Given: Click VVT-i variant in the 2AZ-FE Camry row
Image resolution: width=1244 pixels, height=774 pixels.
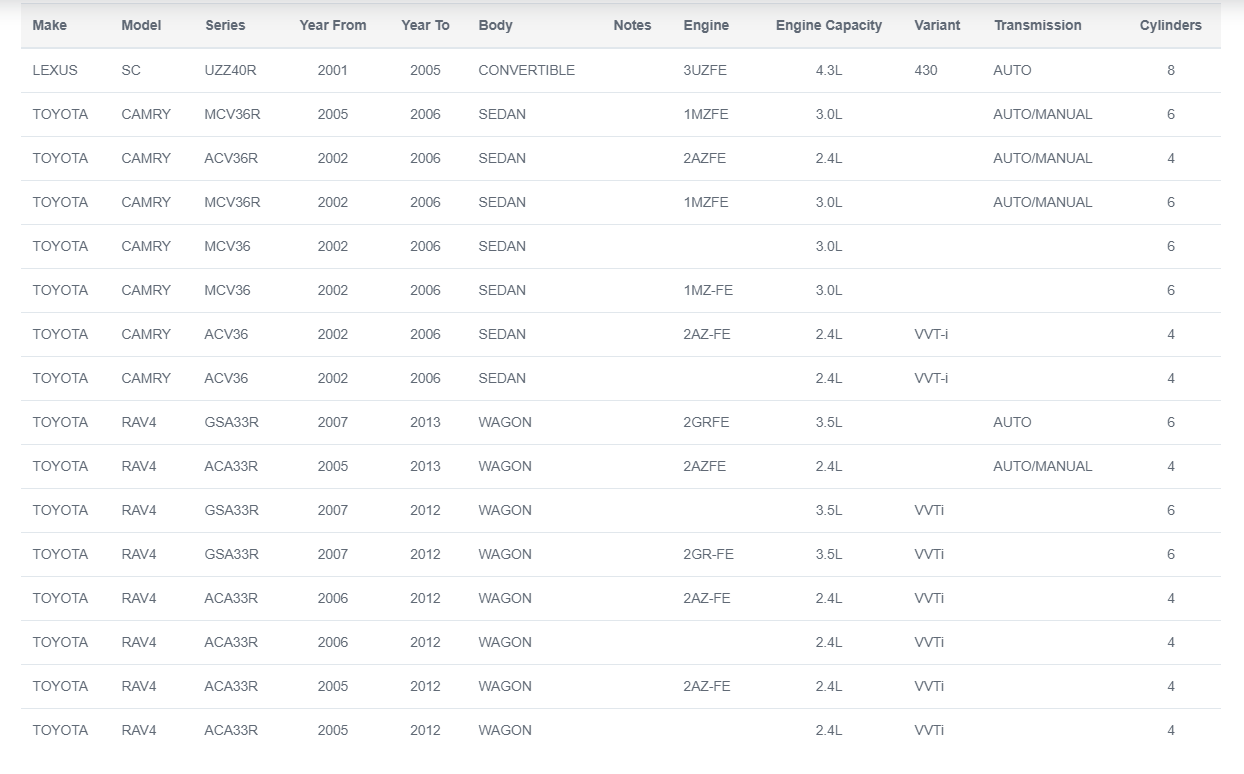Looking at the screenshot, I should pyautogui.click(x=931, y=334).
